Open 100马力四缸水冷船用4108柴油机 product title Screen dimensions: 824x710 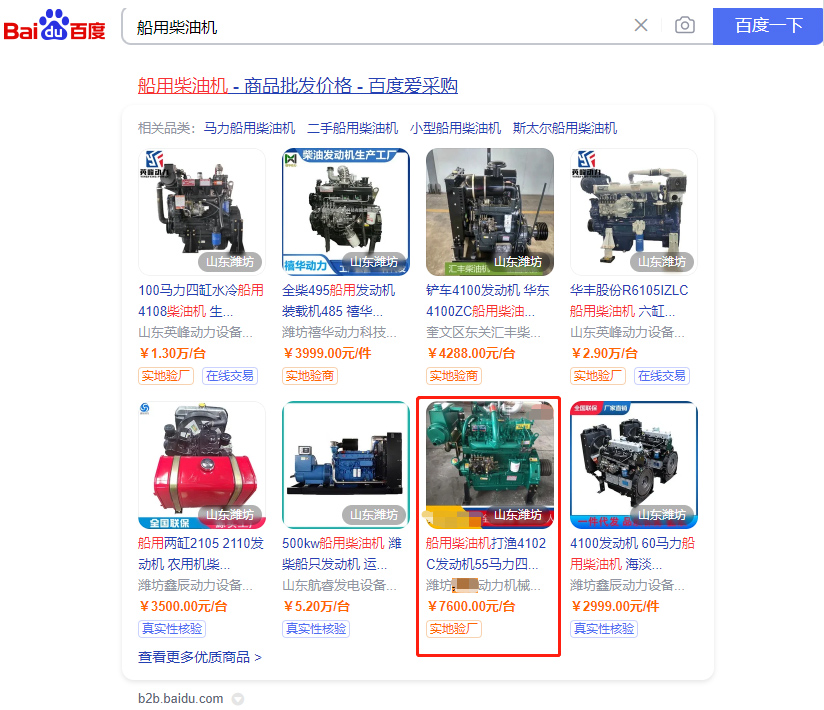(201, 301)
